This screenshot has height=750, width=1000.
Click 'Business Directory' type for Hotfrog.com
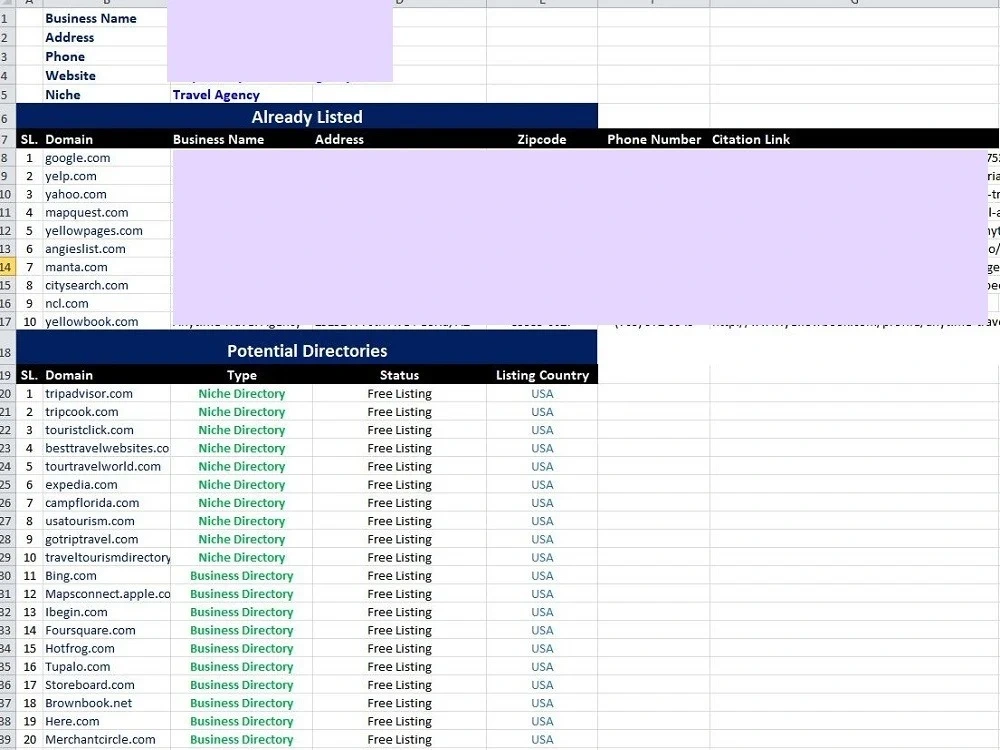[x=242, y=648]
